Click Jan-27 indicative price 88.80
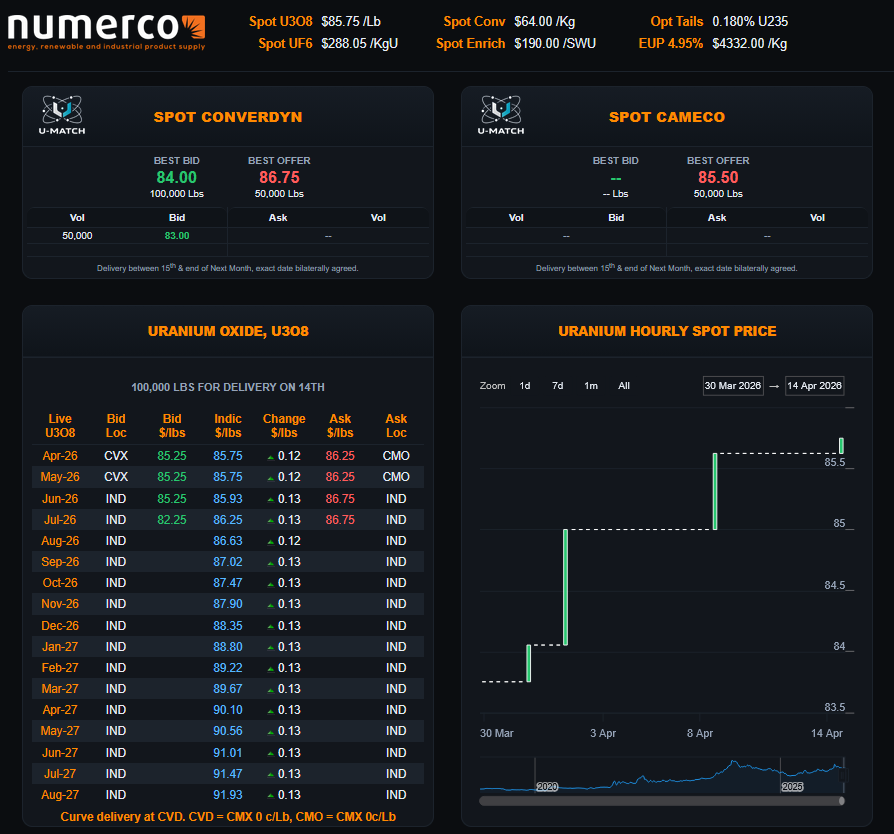Image resolution: width=894 pixels, height=834 pixels. coord(227,647)
